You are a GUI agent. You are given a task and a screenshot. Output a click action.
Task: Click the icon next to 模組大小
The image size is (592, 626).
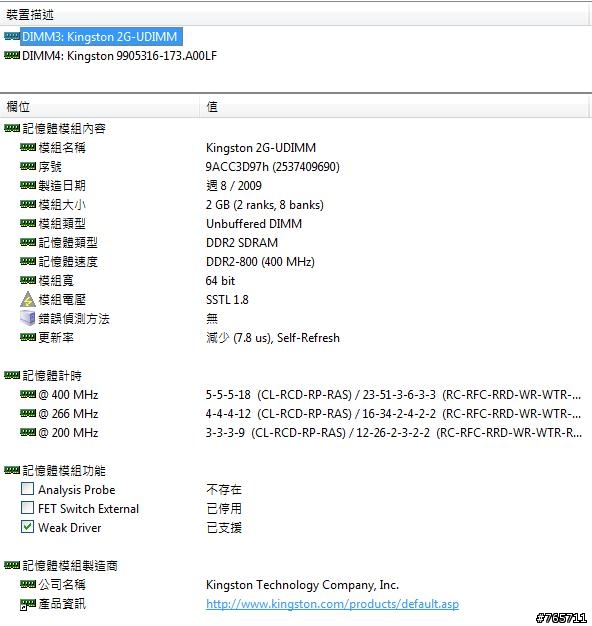pyautogui.click(x=28, y=204)
